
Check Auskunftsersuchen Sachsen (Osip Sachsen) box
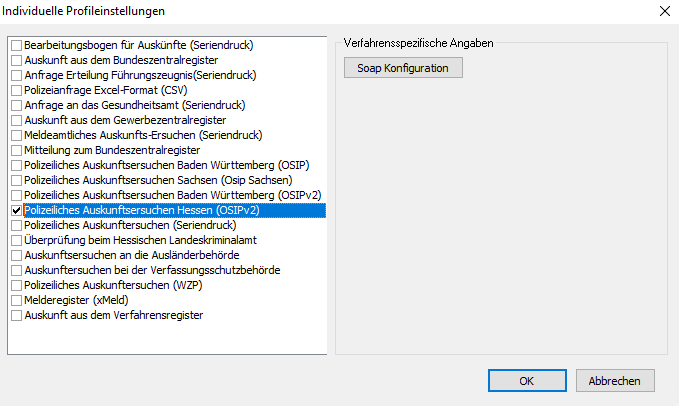point(16,181)
